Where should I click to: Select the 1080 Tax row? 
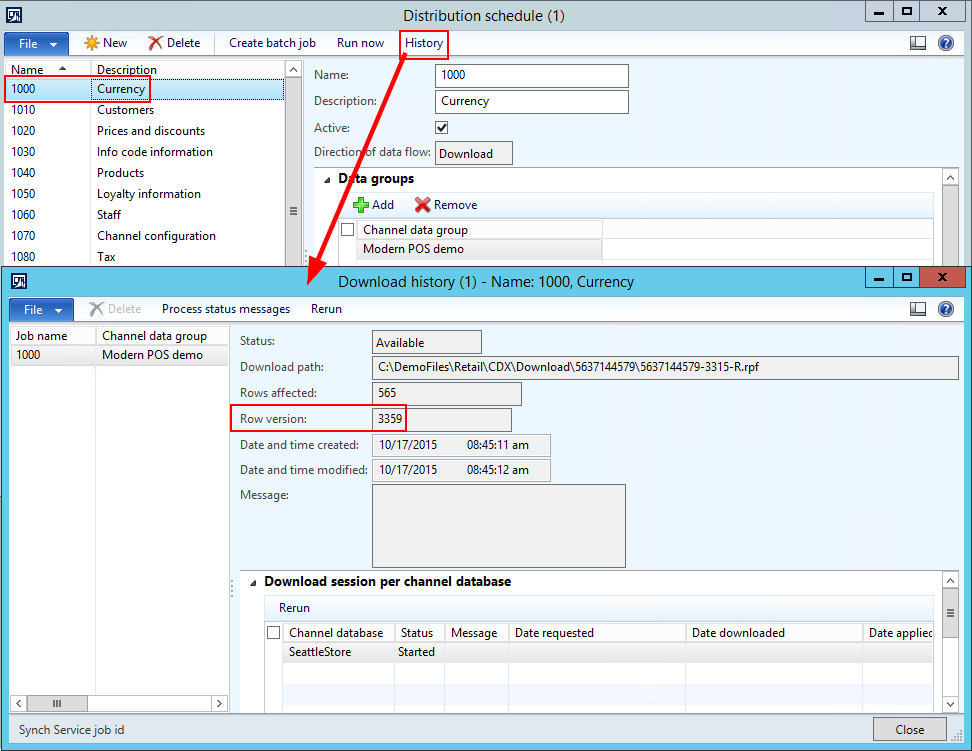144,257
